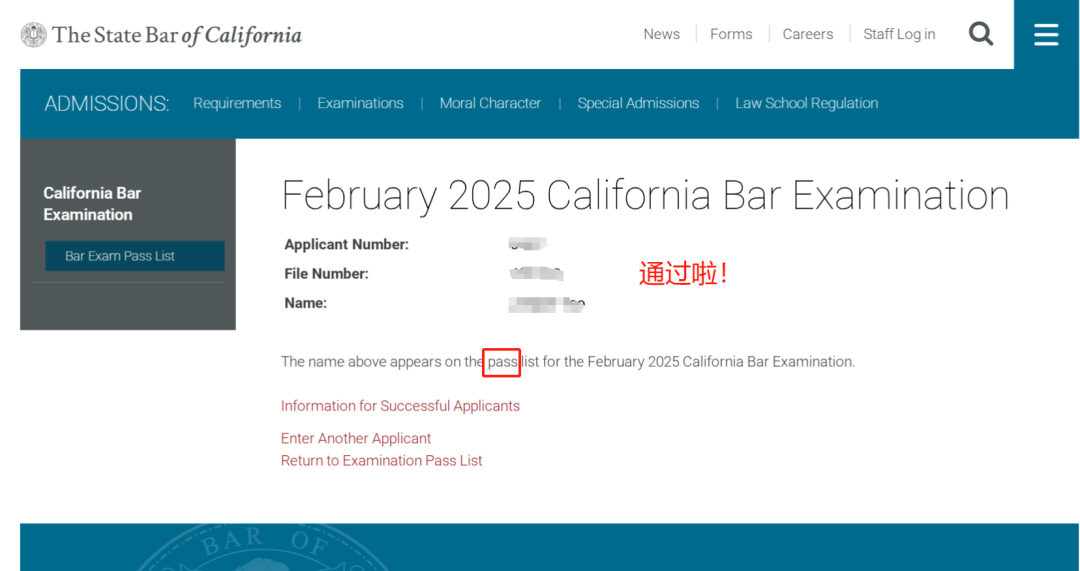Select the Special Admissions menu item

tap(638, 103)
